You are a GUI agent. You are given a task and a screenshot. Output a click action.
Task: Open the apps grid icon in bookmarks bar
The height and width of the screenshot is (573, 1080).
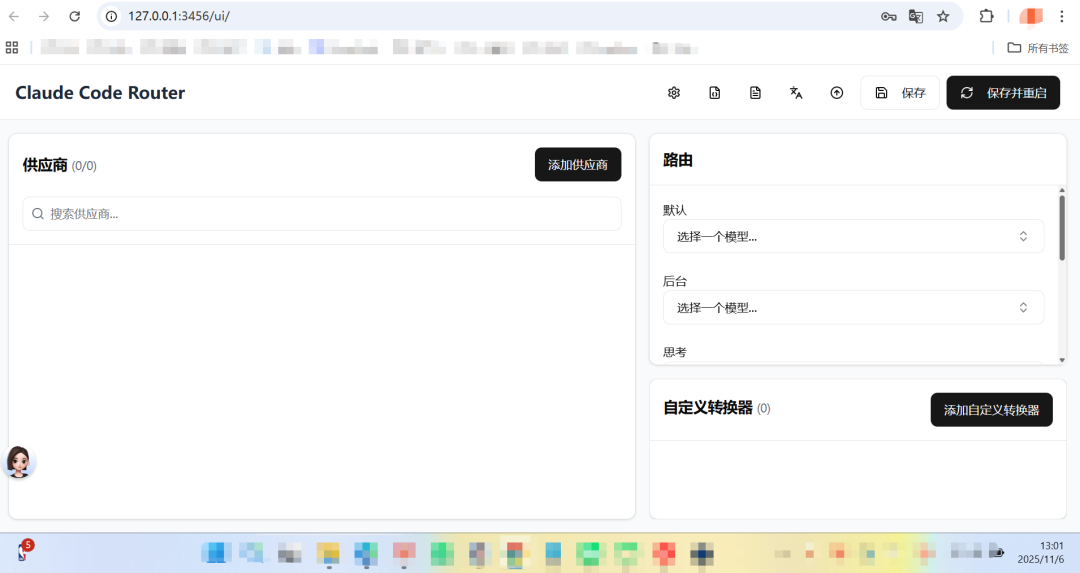[x=12, y=48]
